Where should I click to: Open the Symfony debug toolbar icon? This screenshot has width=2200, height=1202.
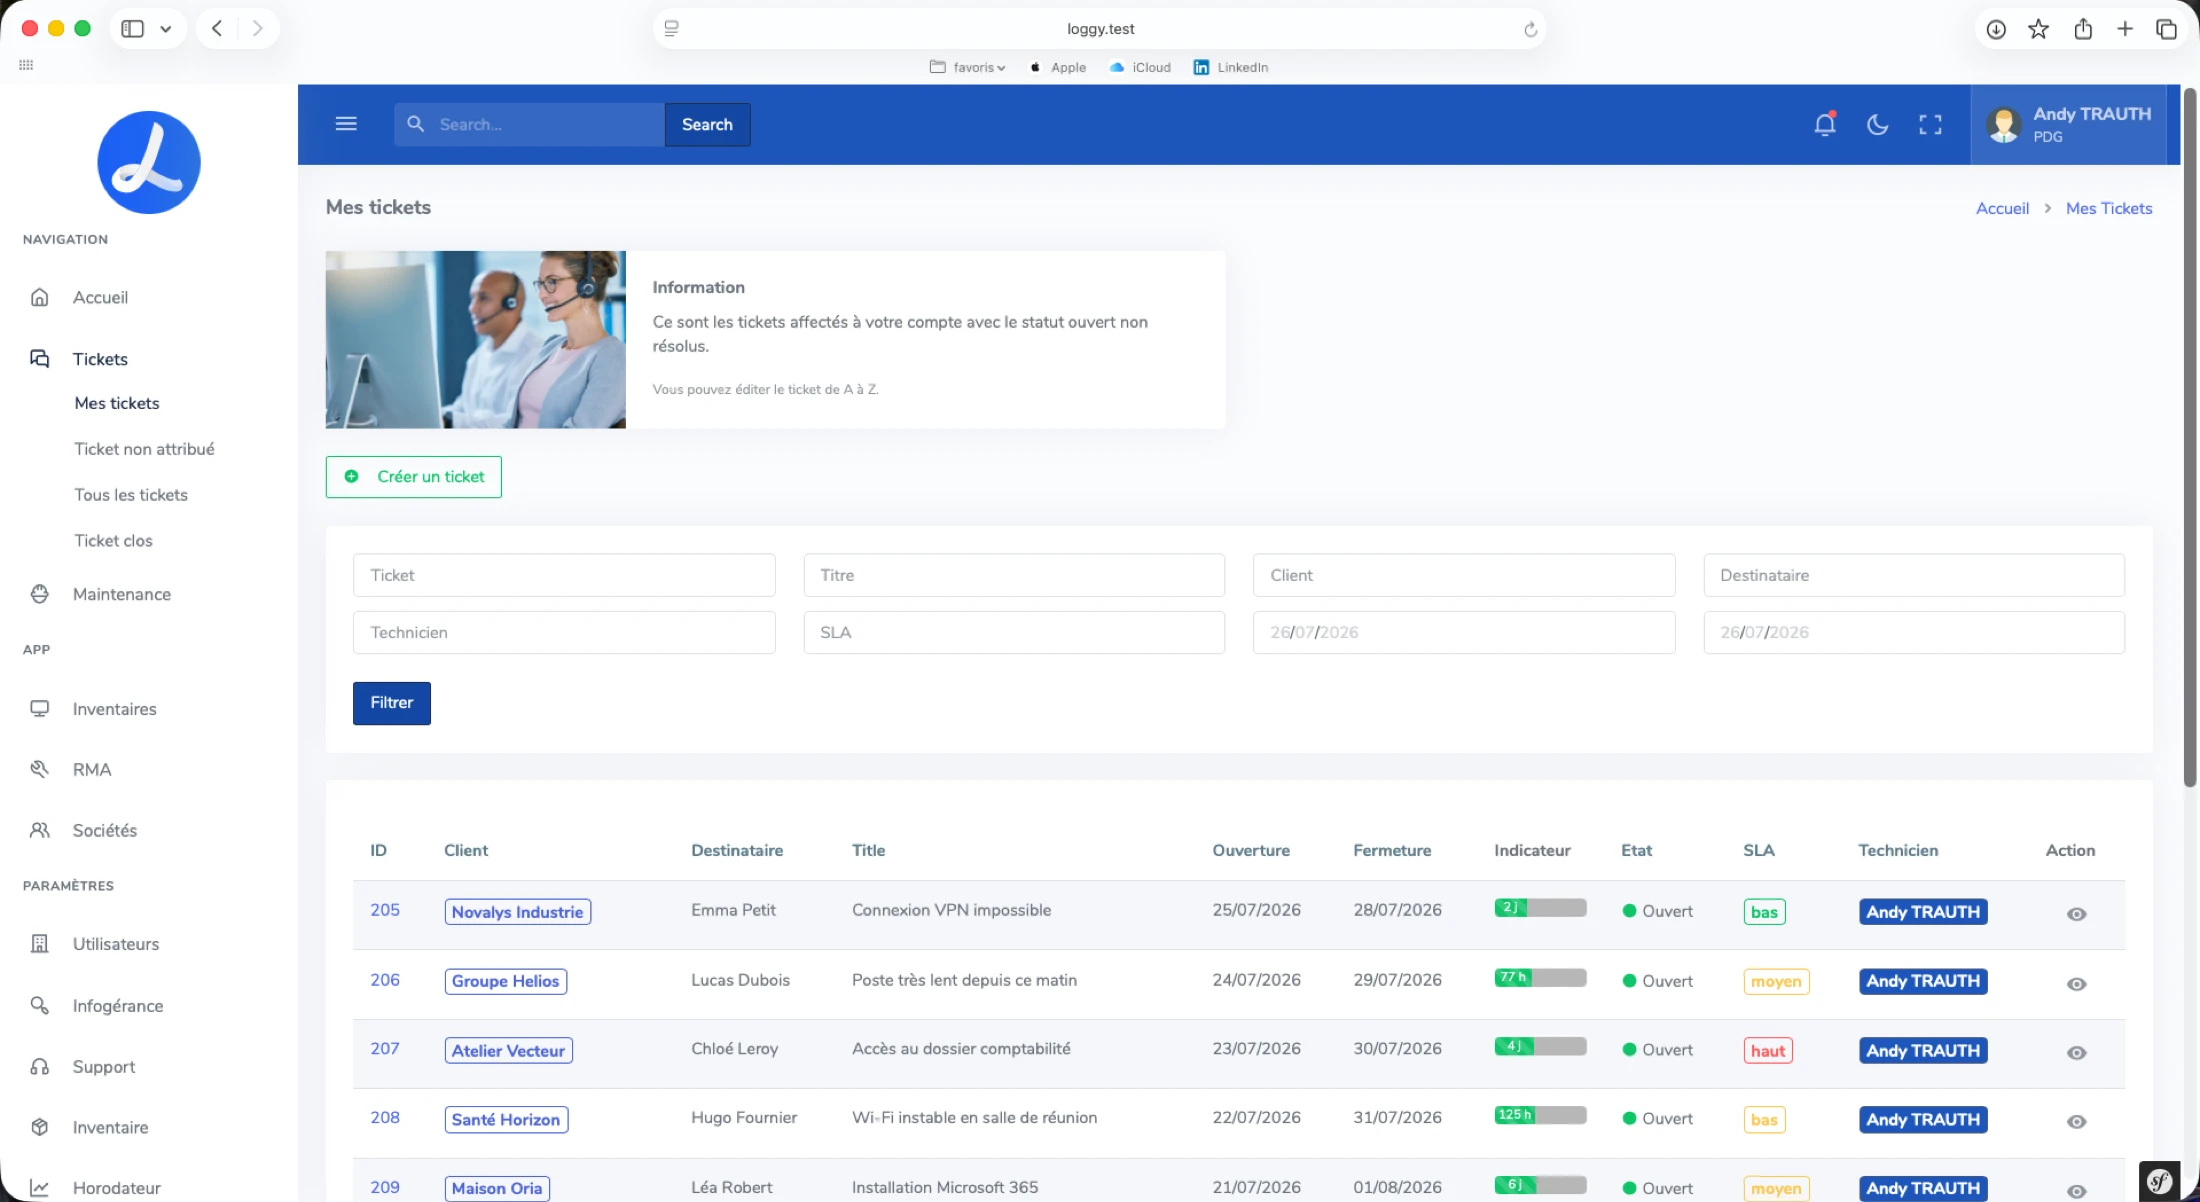pos(2160,1181)
